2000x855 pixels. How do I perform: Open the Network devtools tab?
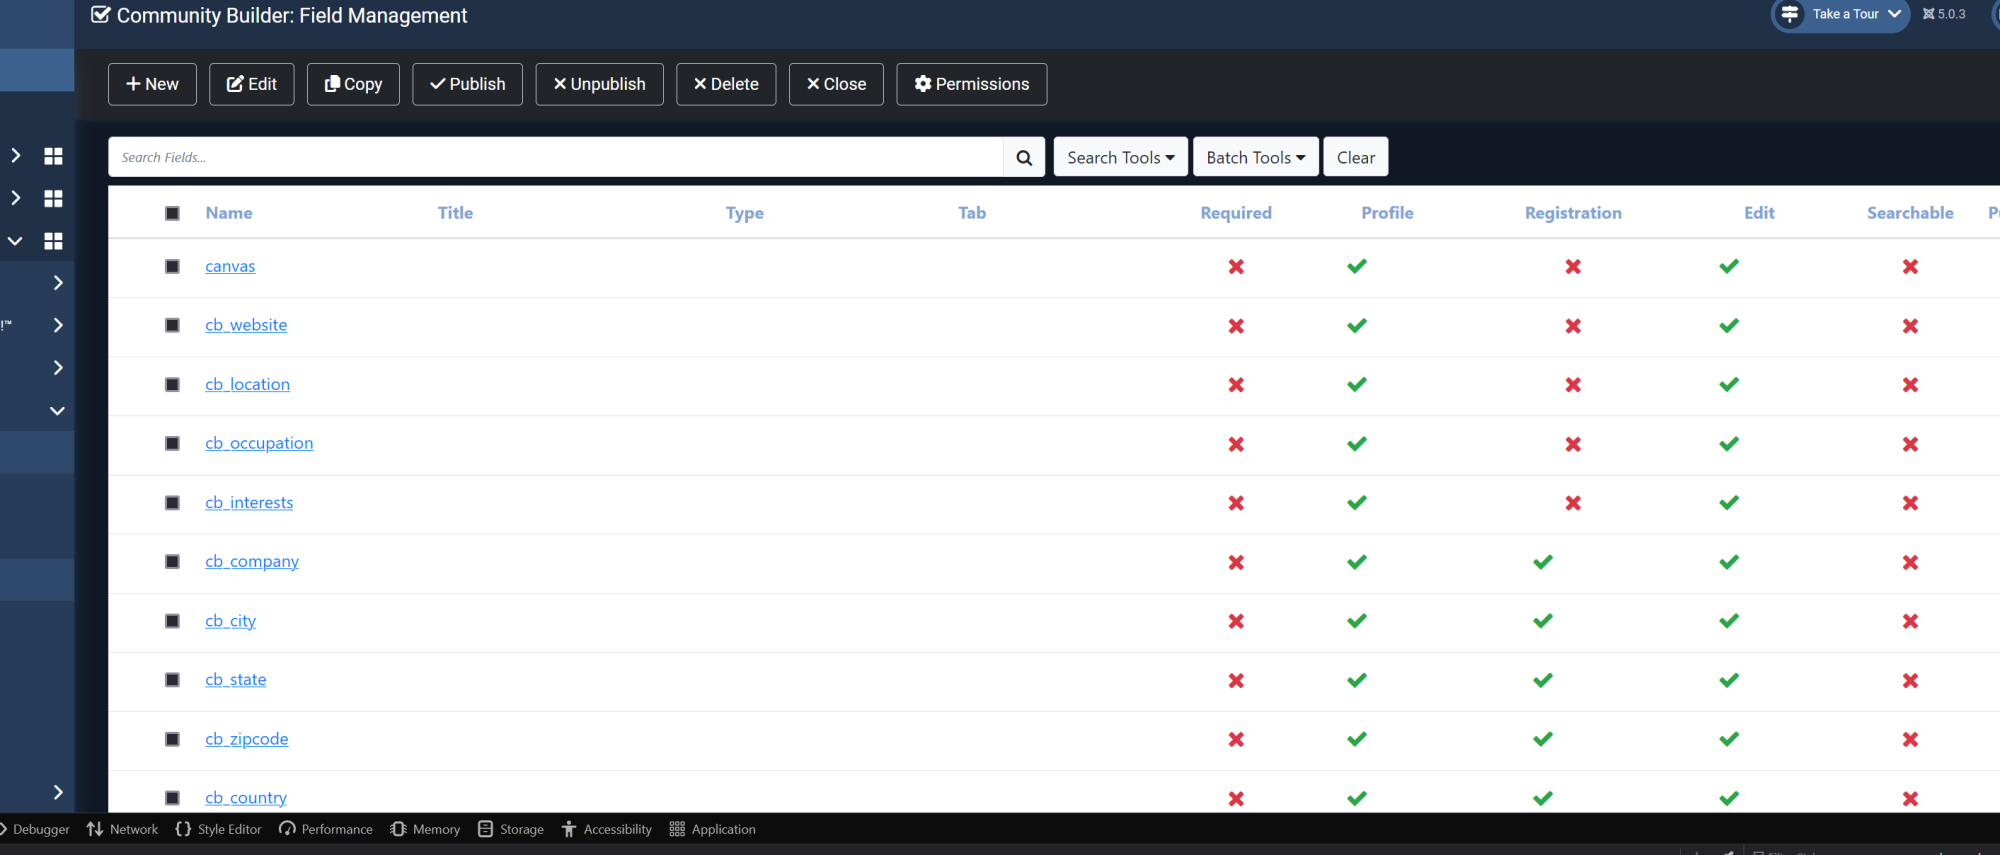[x=122, y=829]
